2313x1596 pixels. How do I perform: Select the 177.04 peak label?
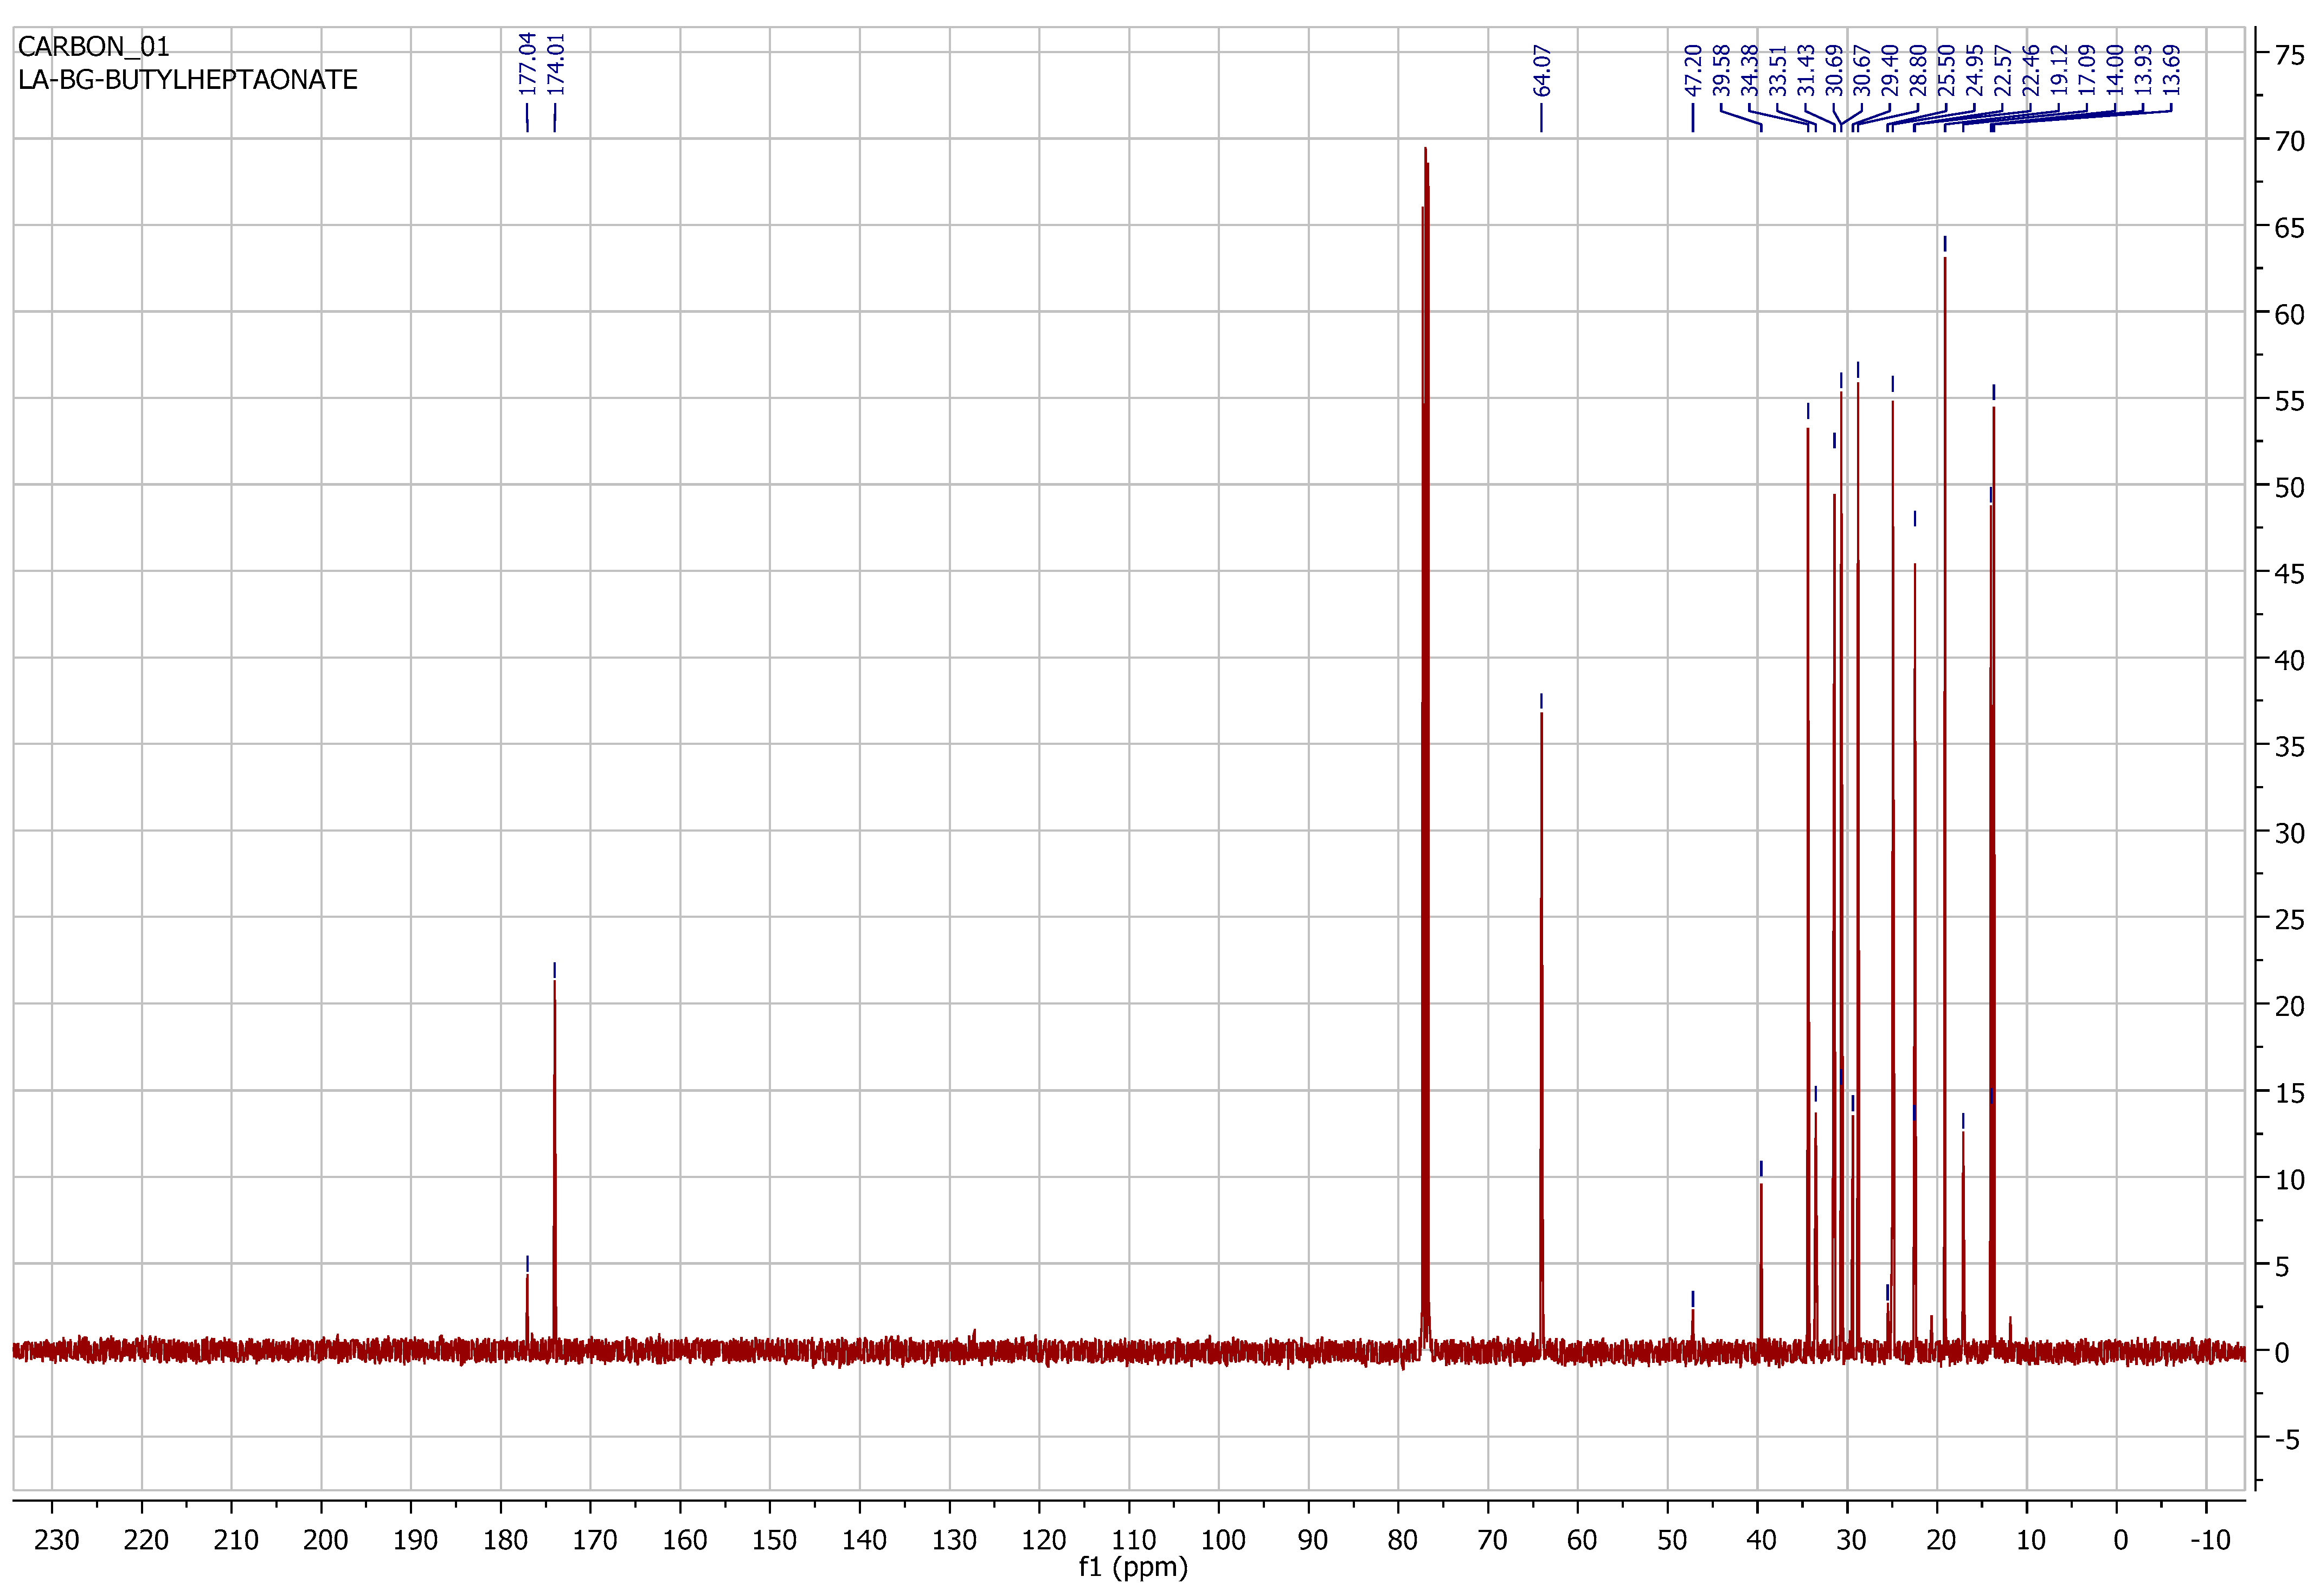(527, 64)
